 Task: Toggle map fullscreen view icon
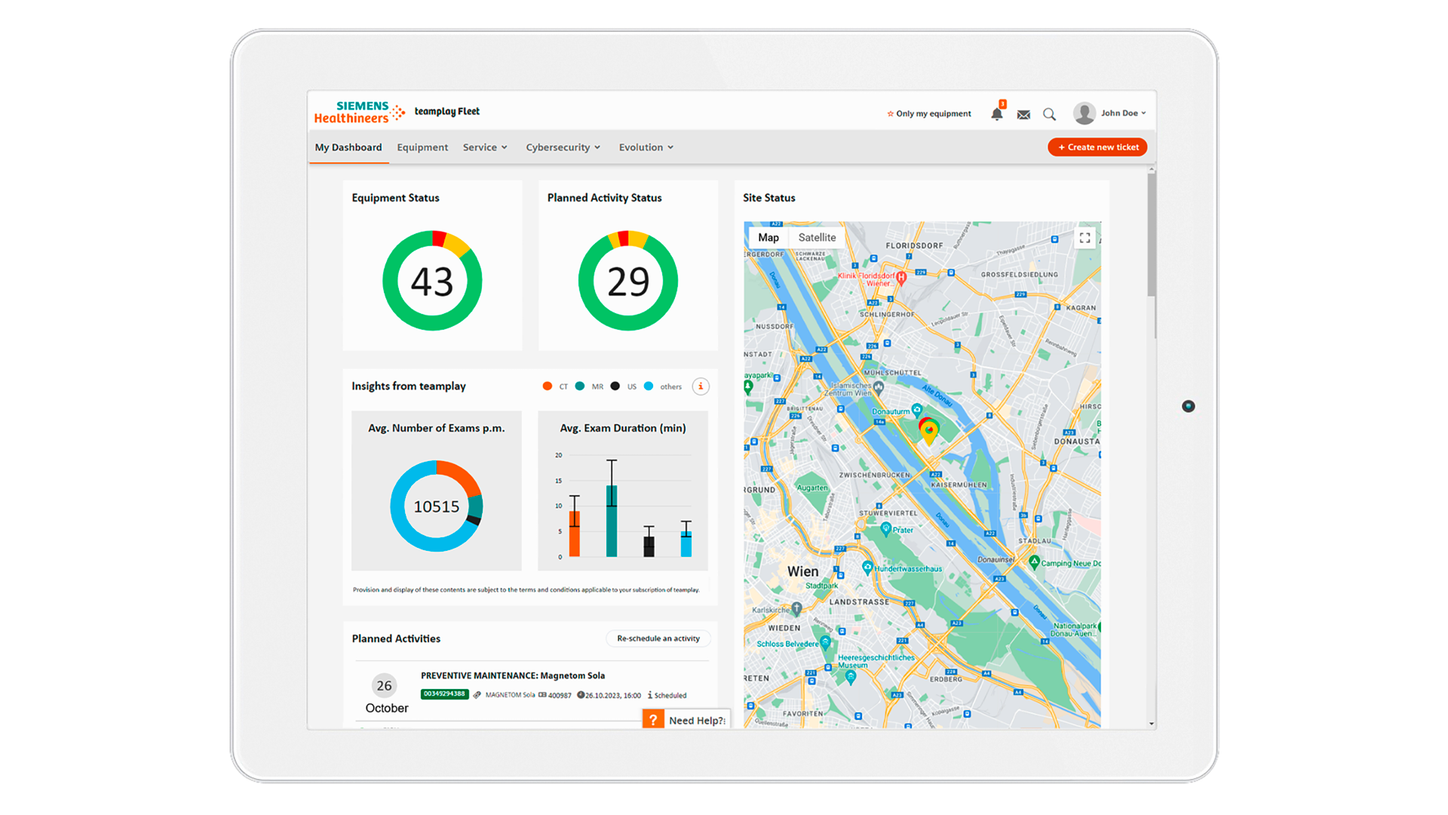1085,238
